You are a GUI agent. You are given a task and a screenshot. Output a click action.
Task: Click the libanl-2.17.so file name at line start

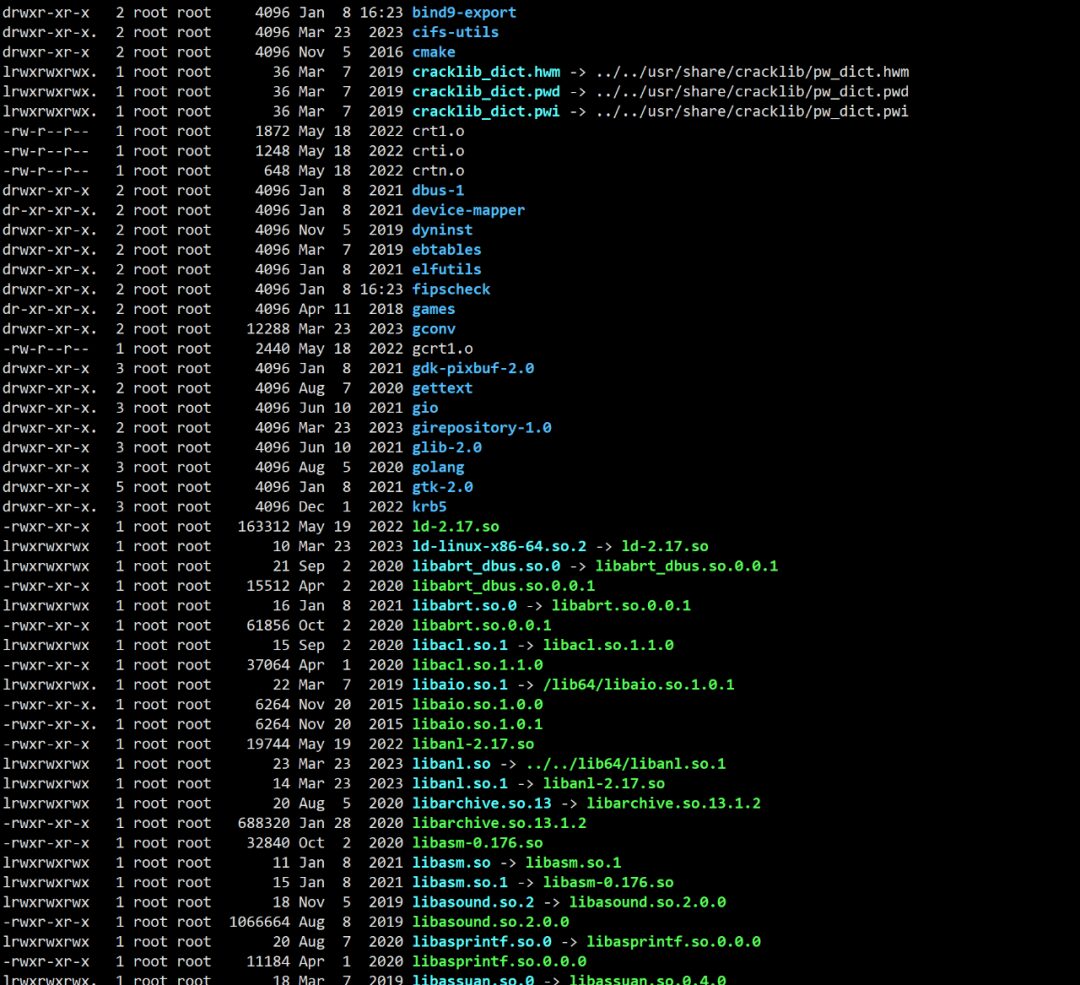click(472, 744)
